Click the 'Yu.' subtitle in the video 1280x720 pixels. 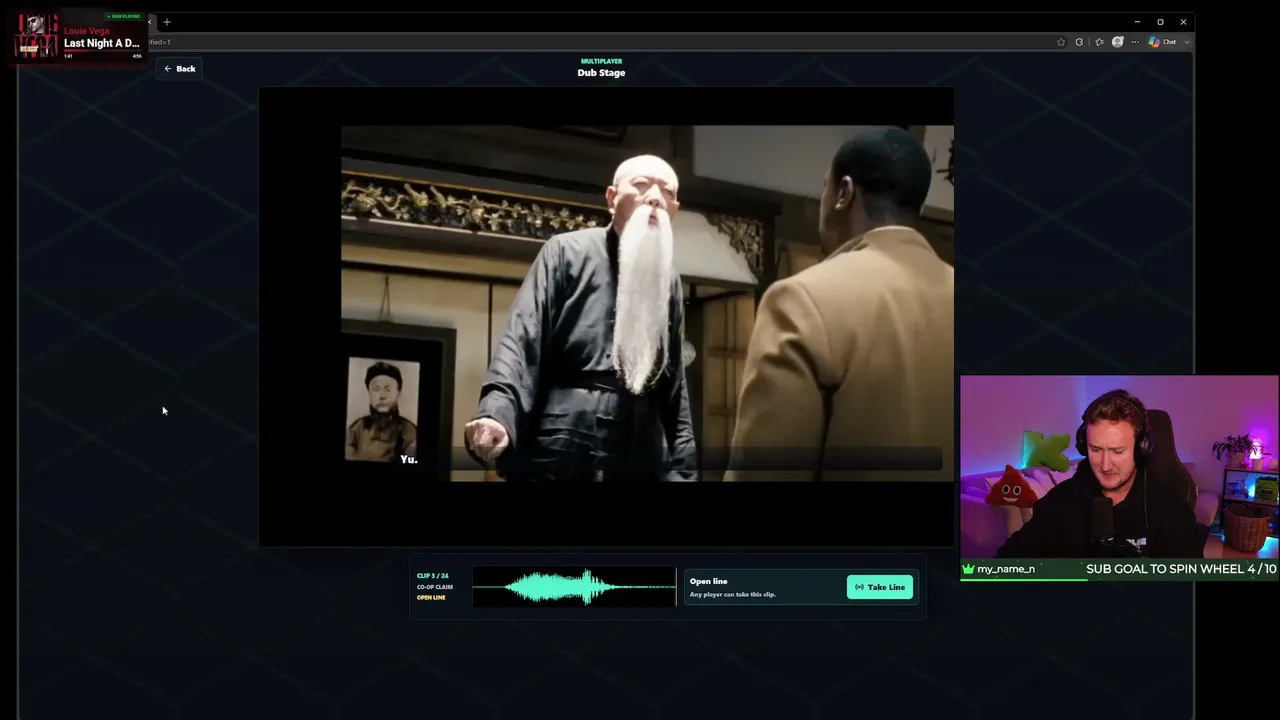click(409, 459)
